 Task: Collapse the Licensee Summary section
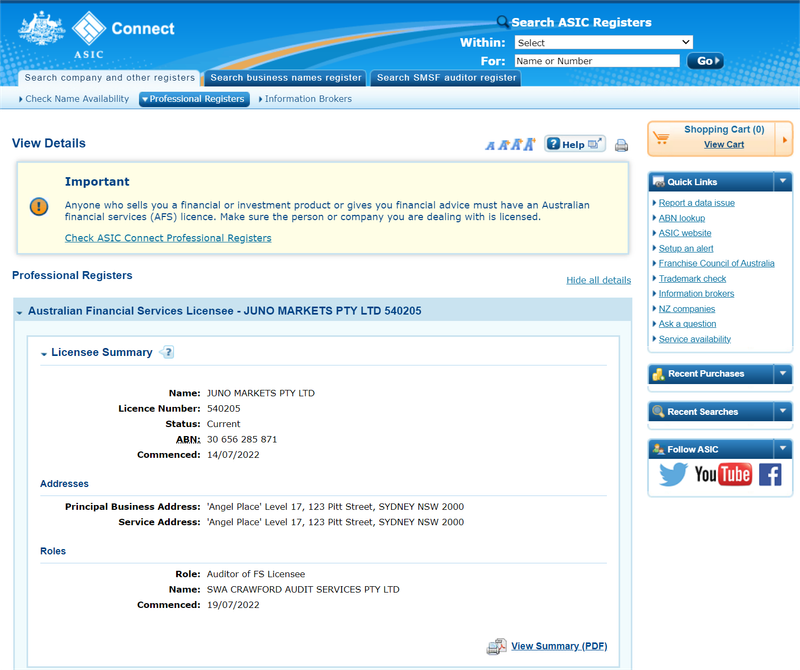pyautogui.click(x=44, y=354)
